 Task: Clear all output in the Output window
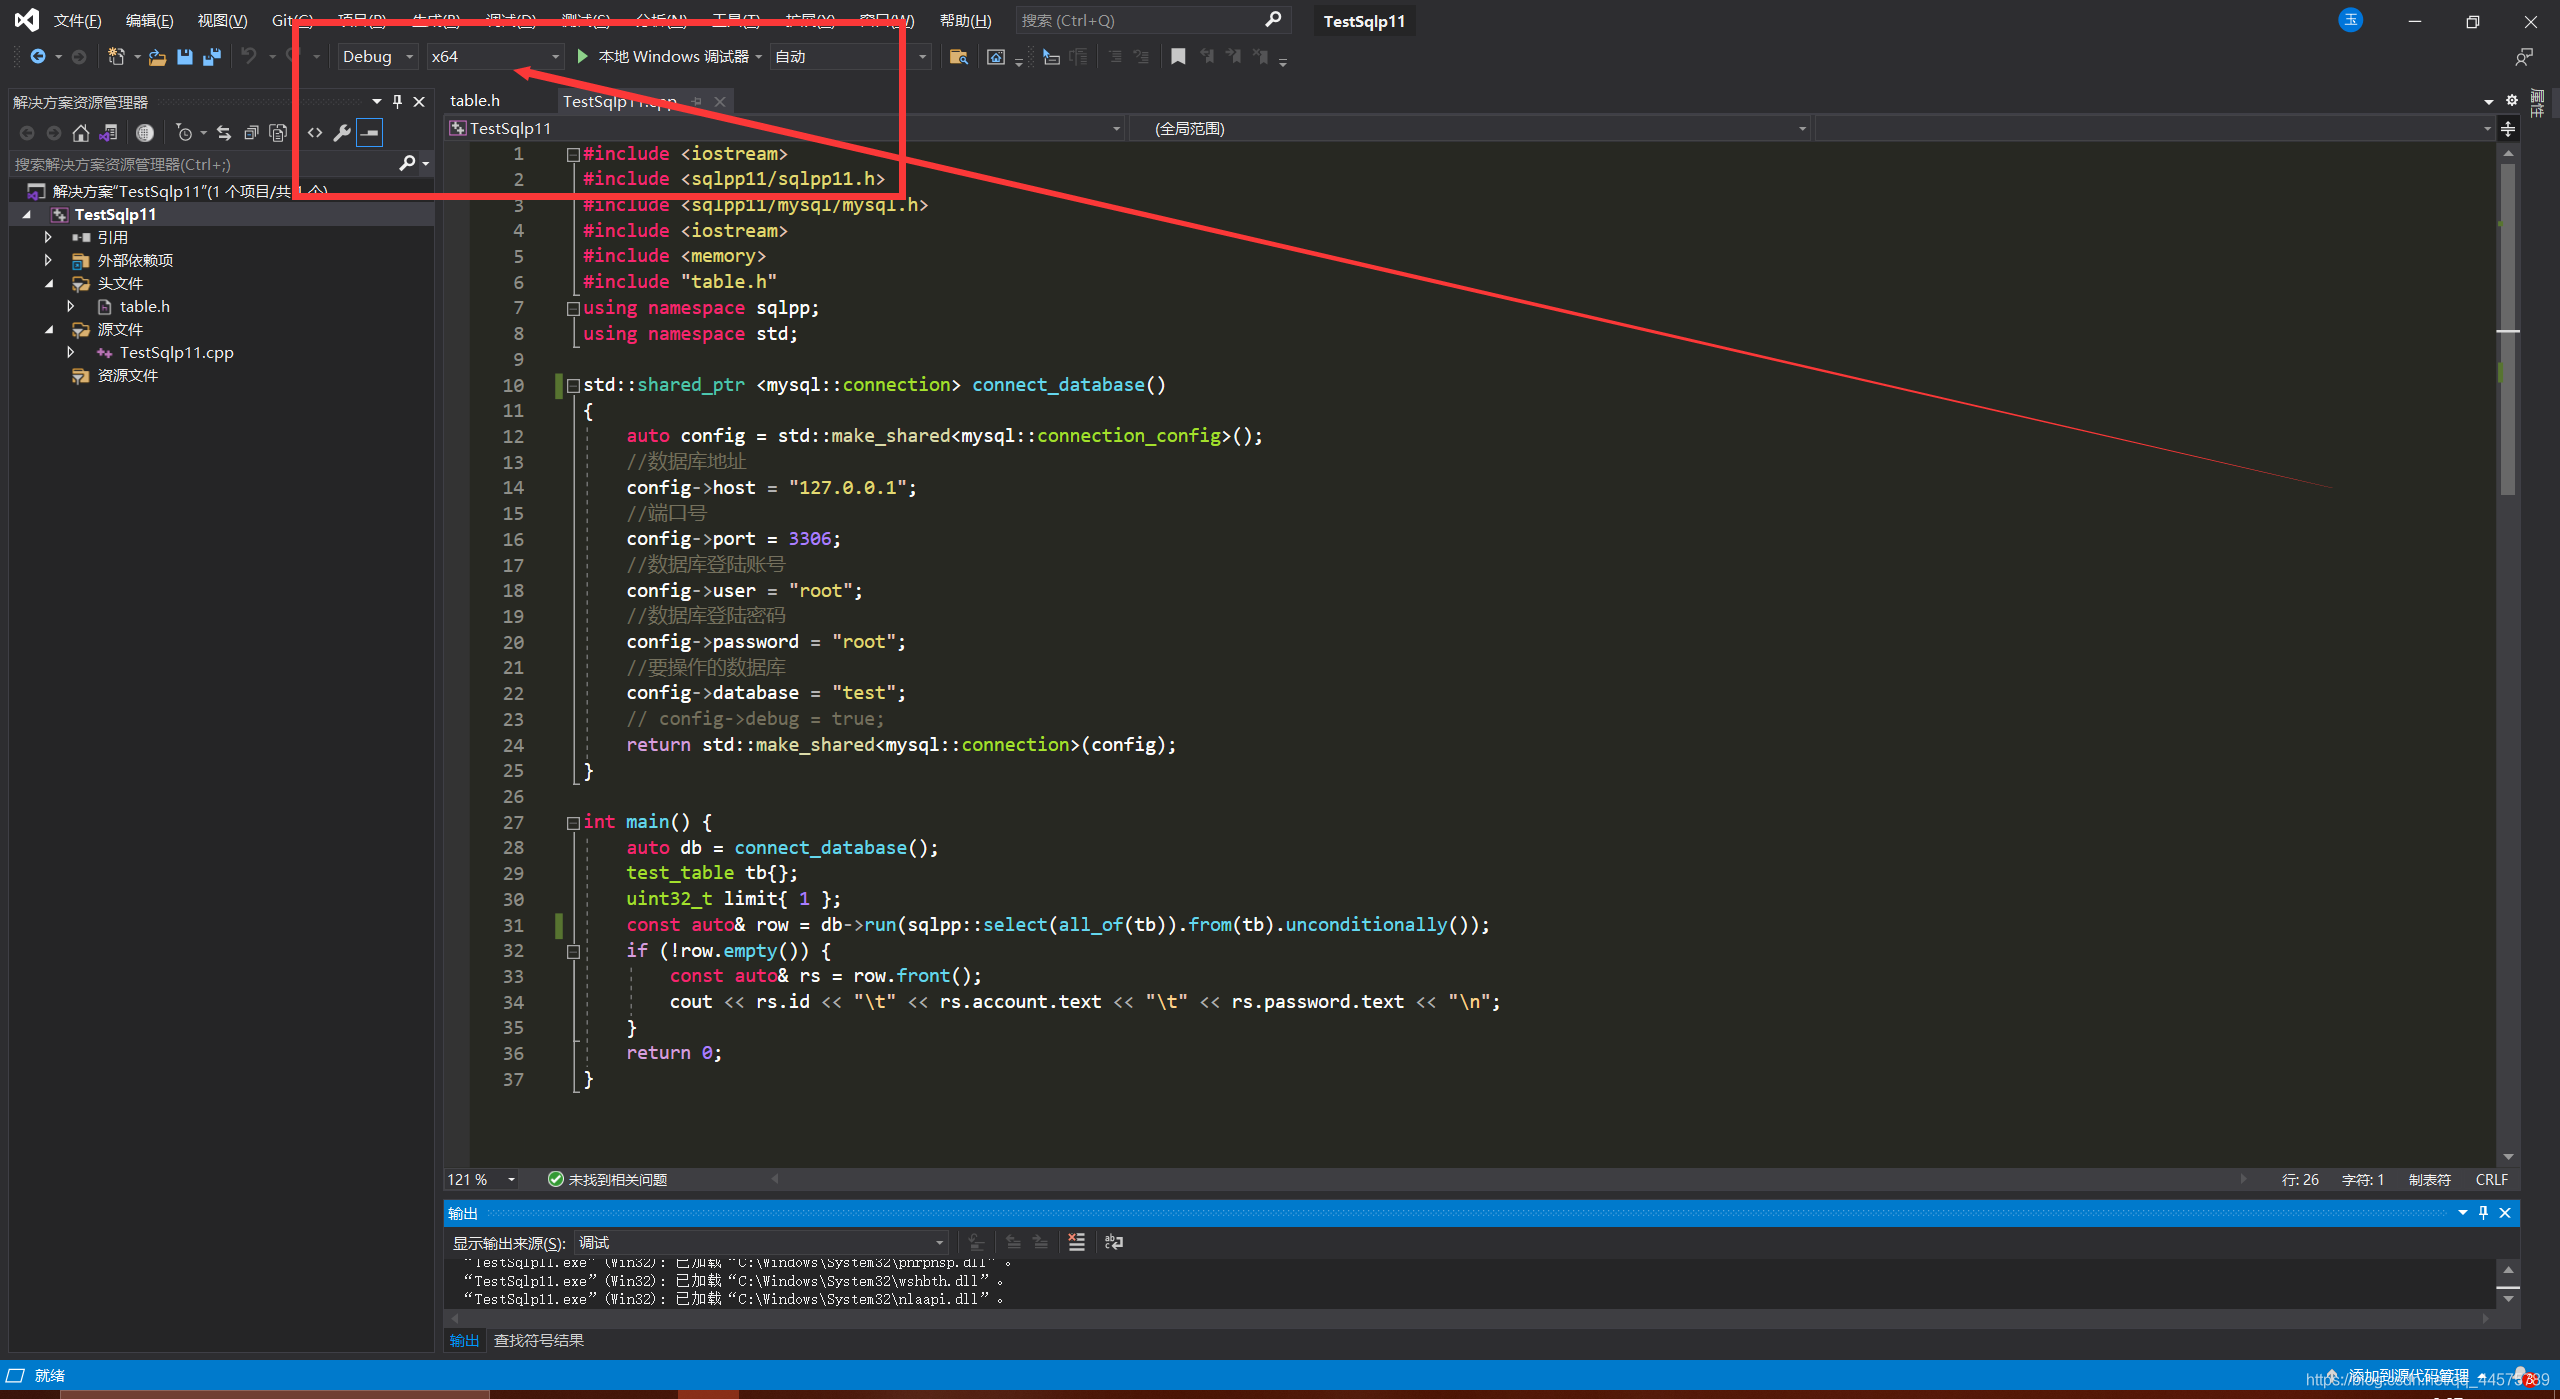coord(1077,1242)
